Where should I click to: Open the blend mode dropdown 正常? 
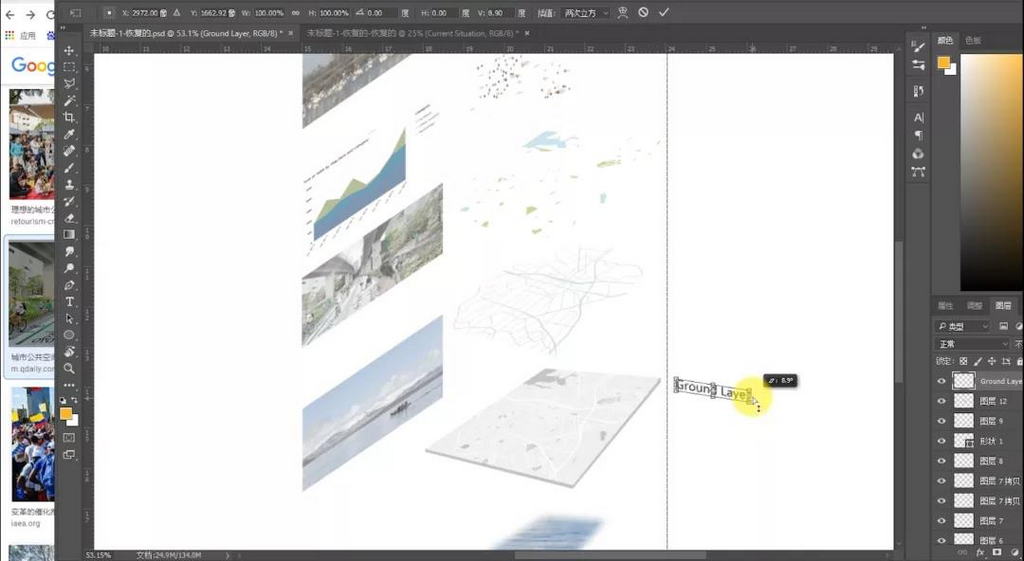tap(970, 344)
